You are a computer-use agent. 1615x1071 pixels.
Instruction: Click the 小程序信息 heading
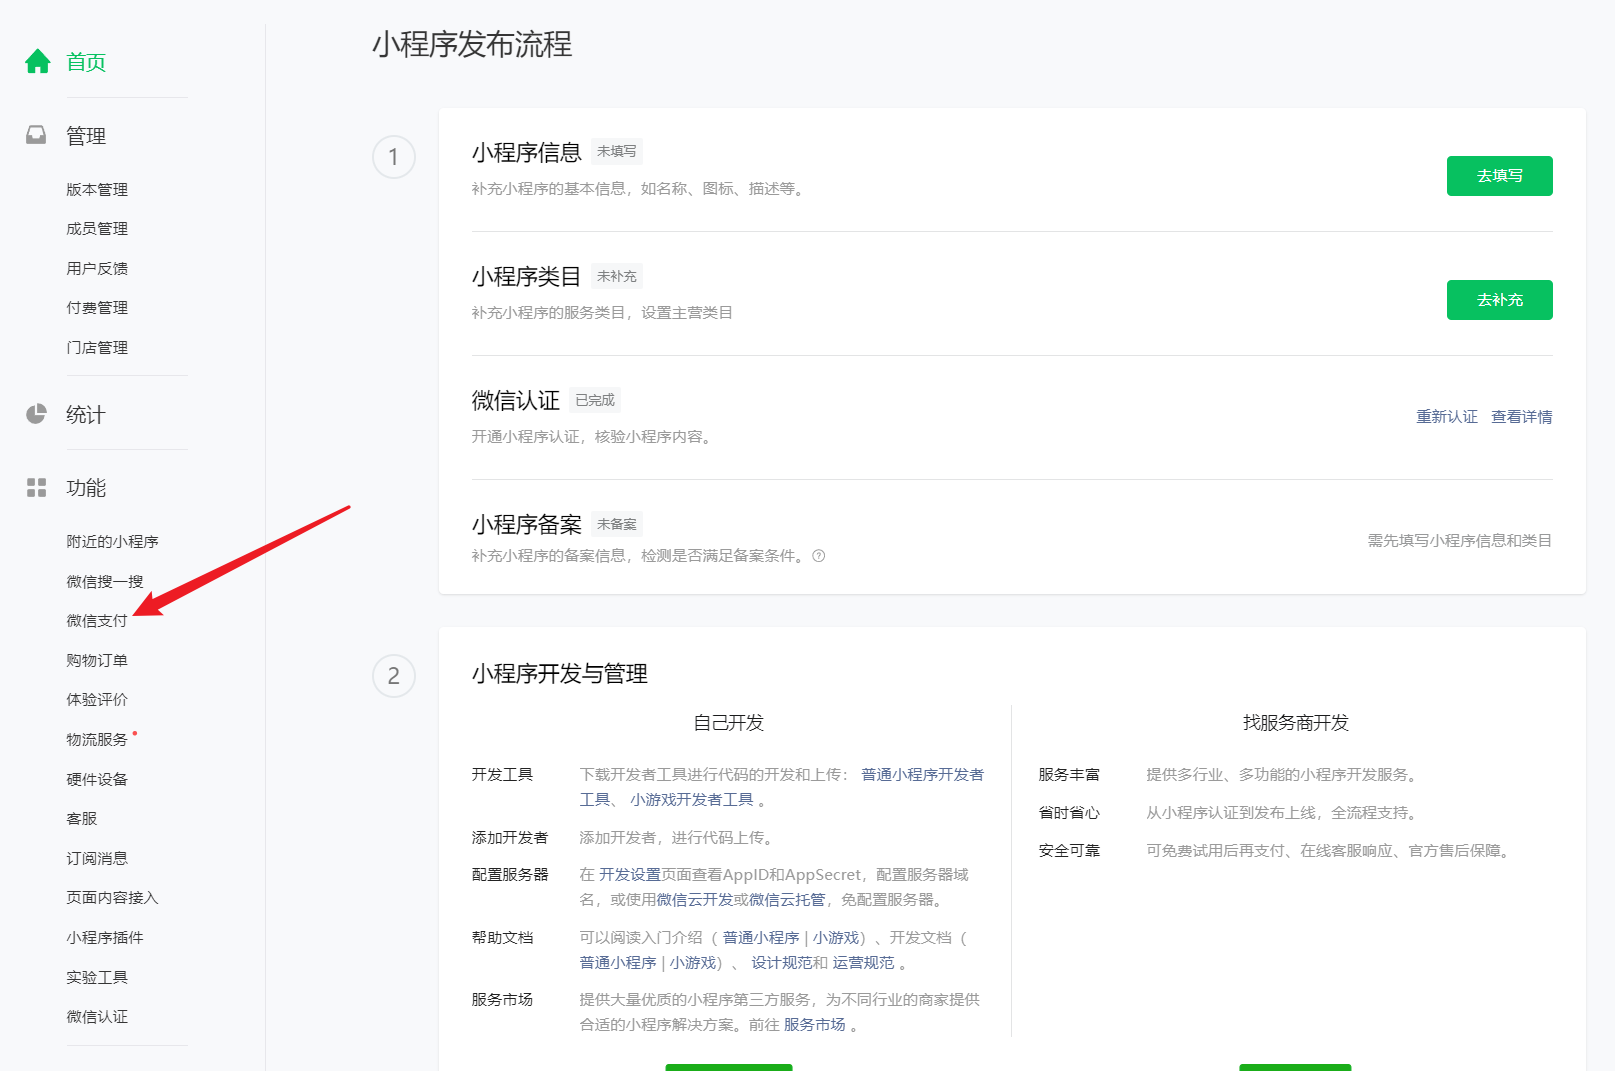coord(527,152)
